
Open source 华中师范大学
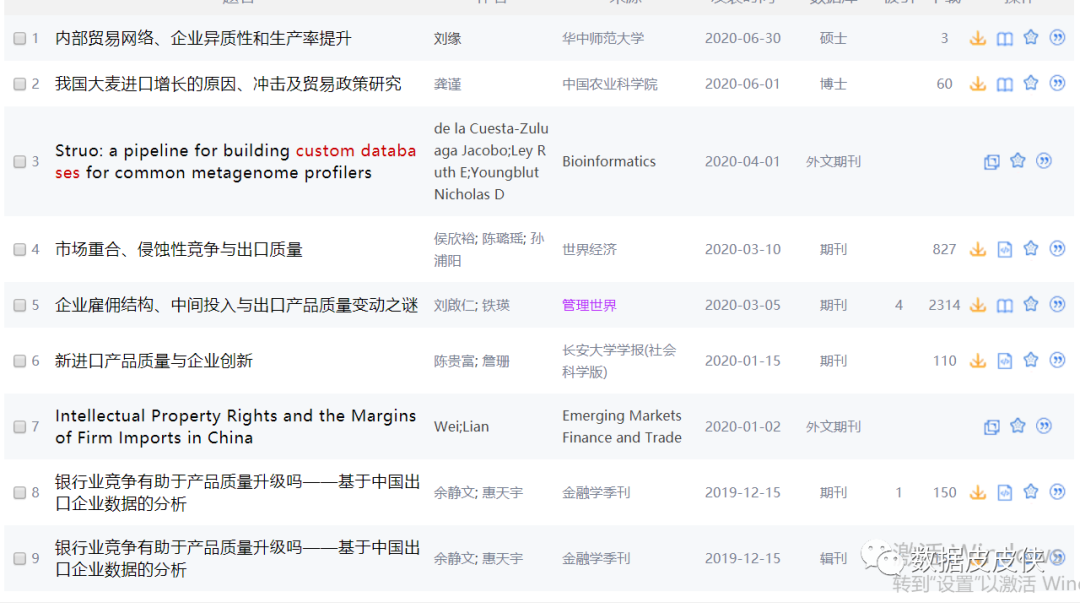pyautogui.click(x=603, y=39)
